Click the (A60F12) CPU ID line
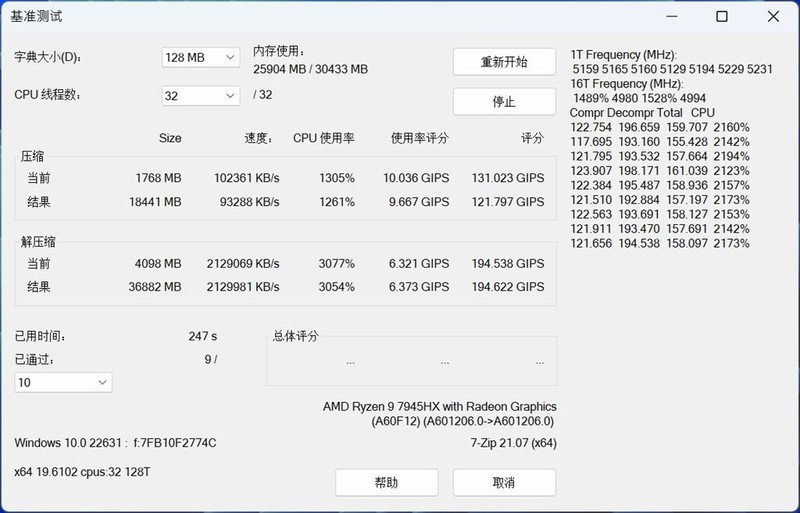 click(463, 421)
